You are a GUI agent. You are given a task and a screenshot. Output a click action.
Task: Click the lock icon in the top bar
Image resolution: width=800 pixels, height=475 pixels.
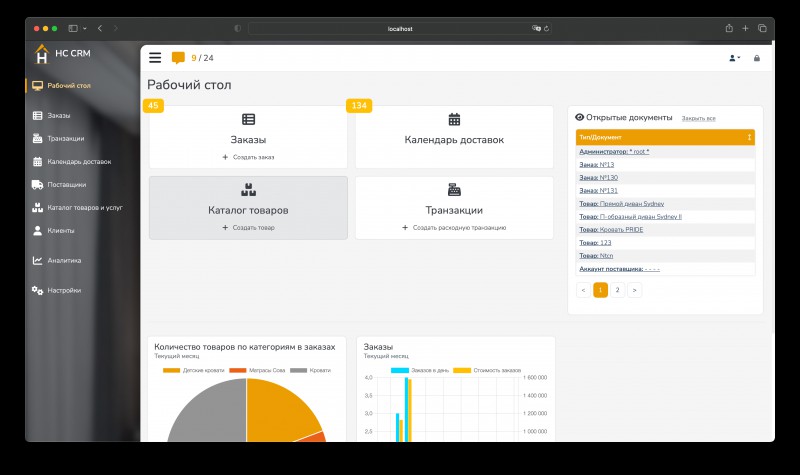click(x=757, y=58)
